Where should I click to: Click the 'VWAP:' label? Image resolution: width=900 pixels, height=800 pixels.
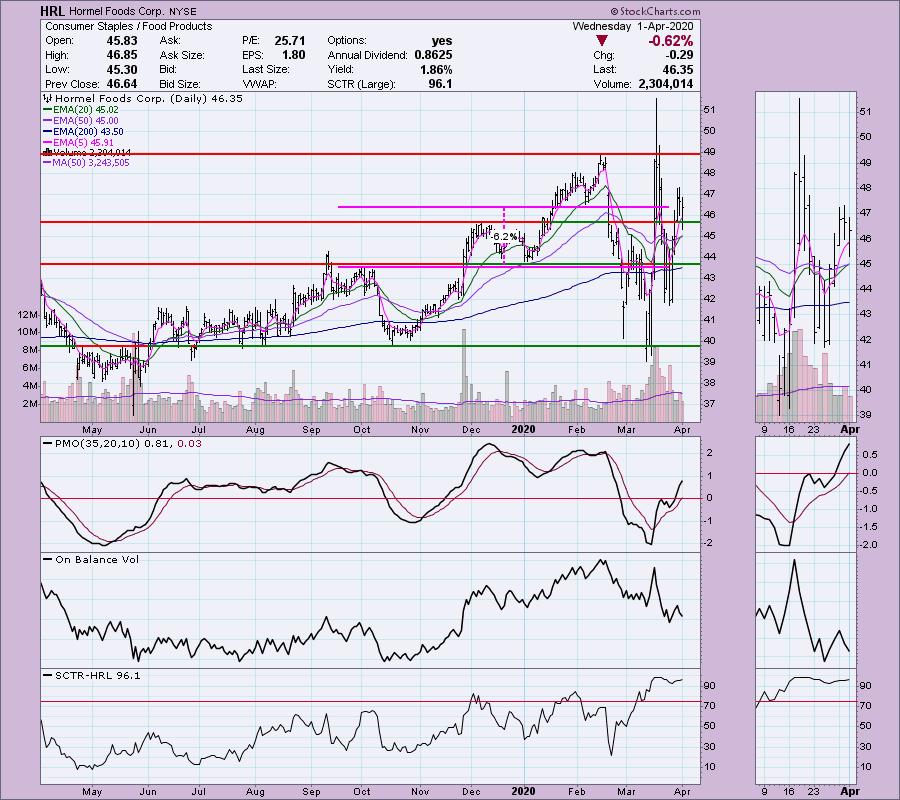coord(259,84)
